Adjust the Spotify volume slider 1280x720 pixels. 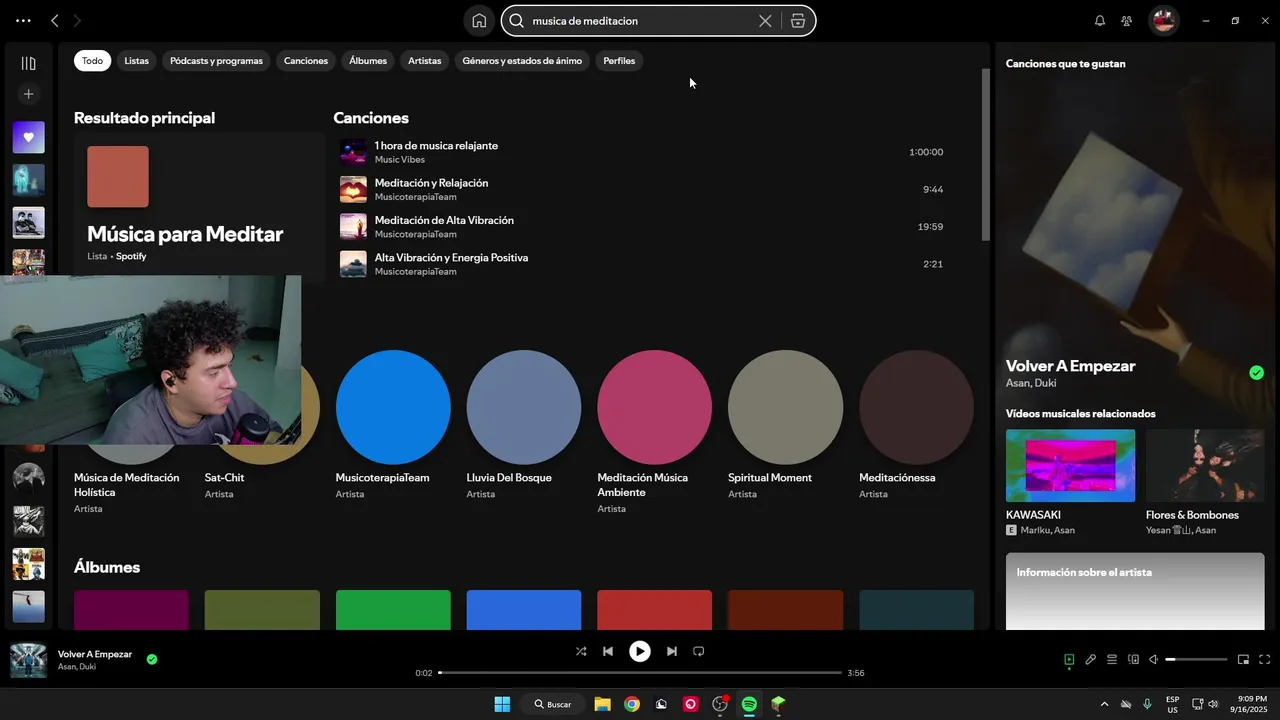(1196, 660)
